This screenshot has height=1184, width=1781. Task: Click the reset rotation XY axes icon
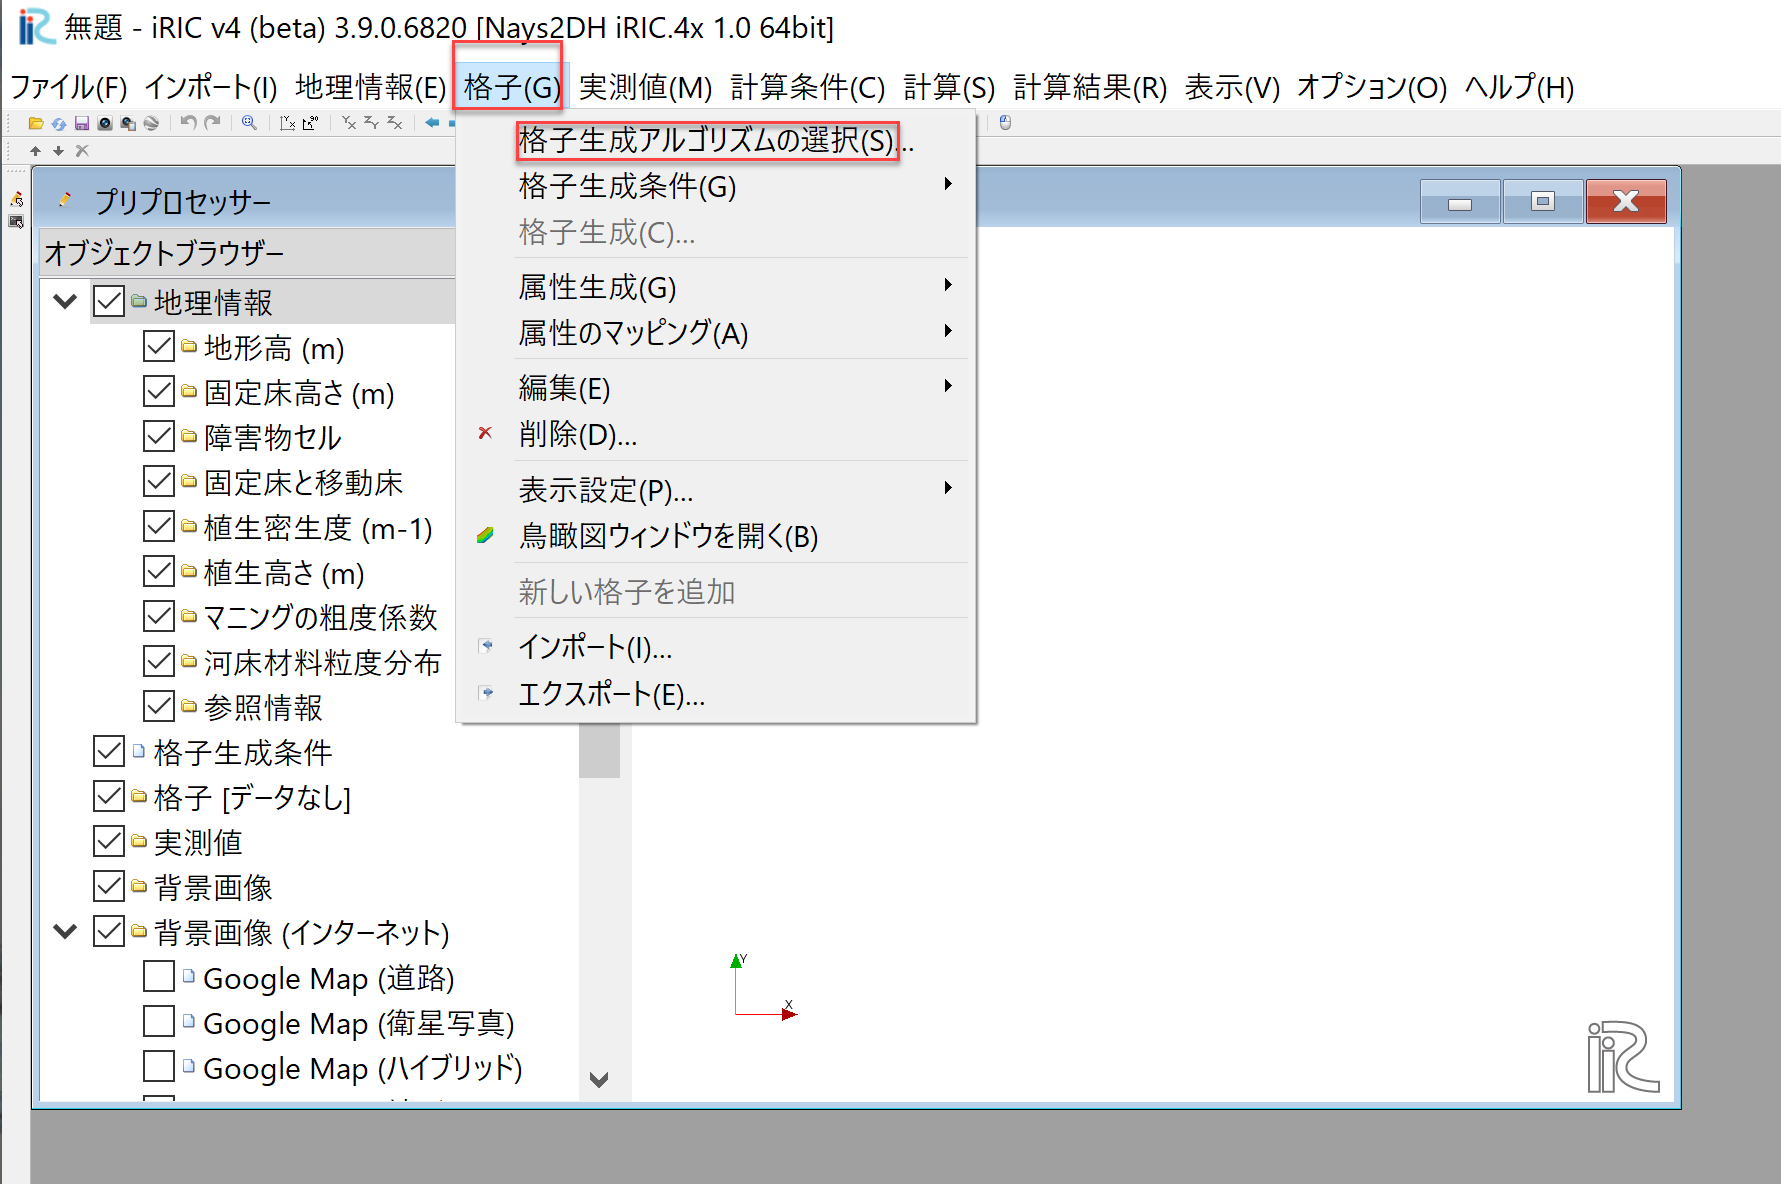tap(288, 123)
